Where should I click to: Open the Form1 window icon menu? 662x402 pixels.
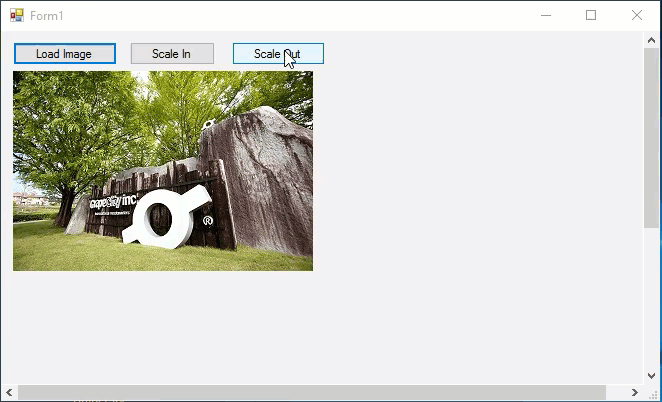(17, 16)
